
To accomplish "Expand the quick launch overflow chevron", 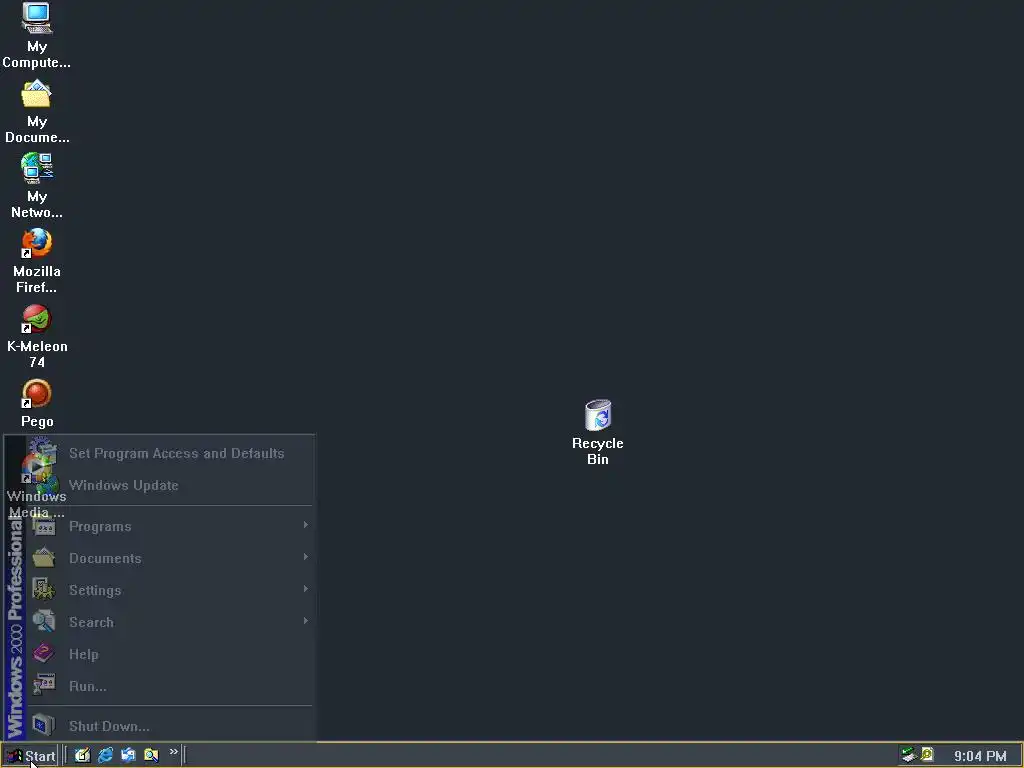I will coord(174,752).
